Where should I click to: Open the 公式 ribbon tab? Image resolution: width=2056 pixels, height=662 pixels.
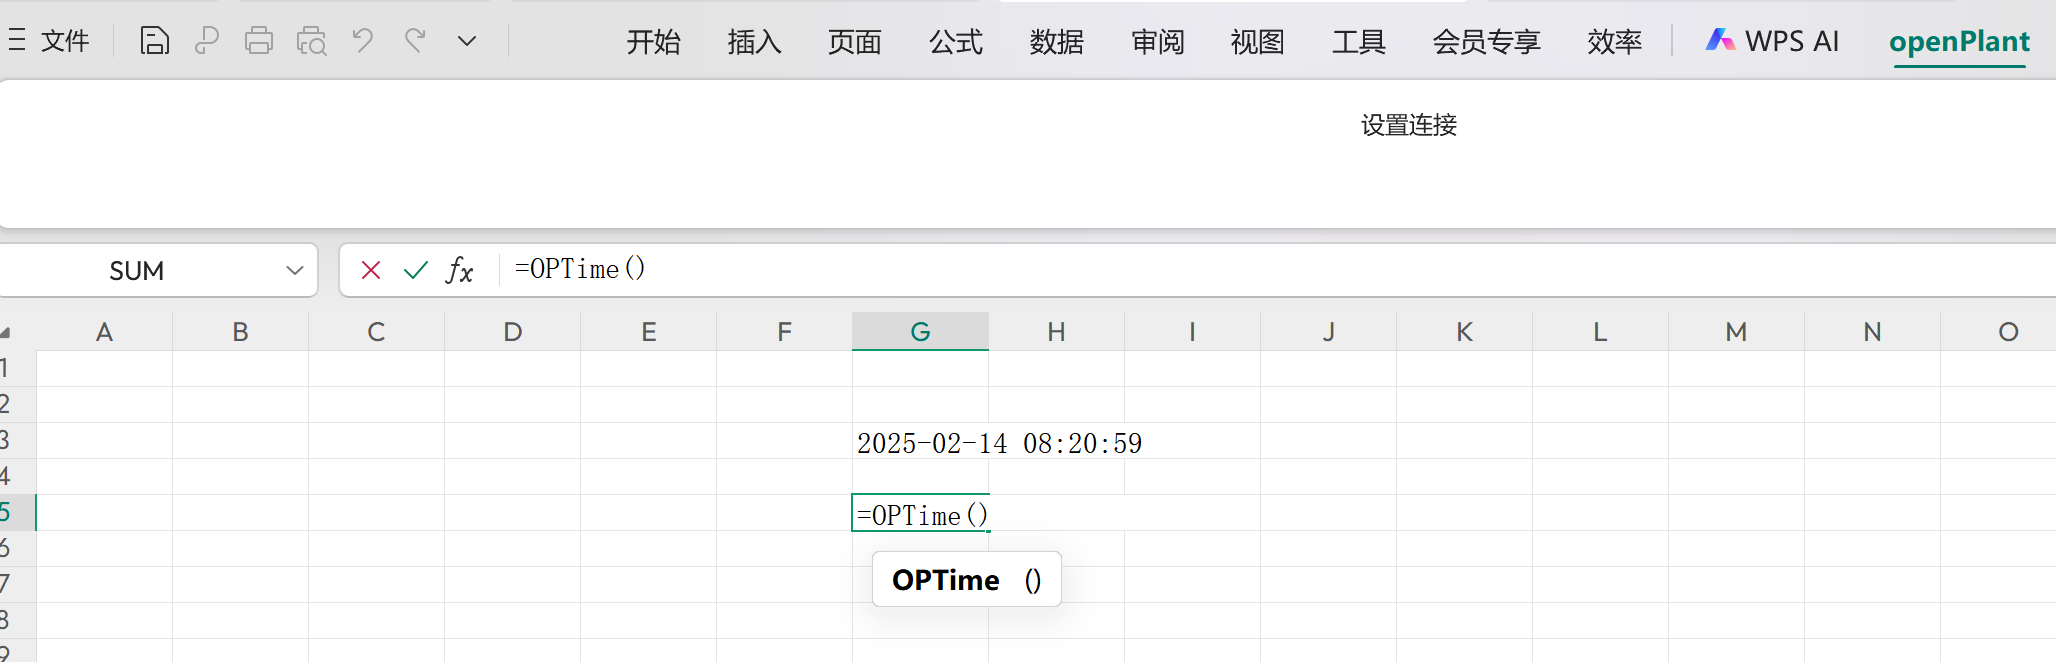954,42
